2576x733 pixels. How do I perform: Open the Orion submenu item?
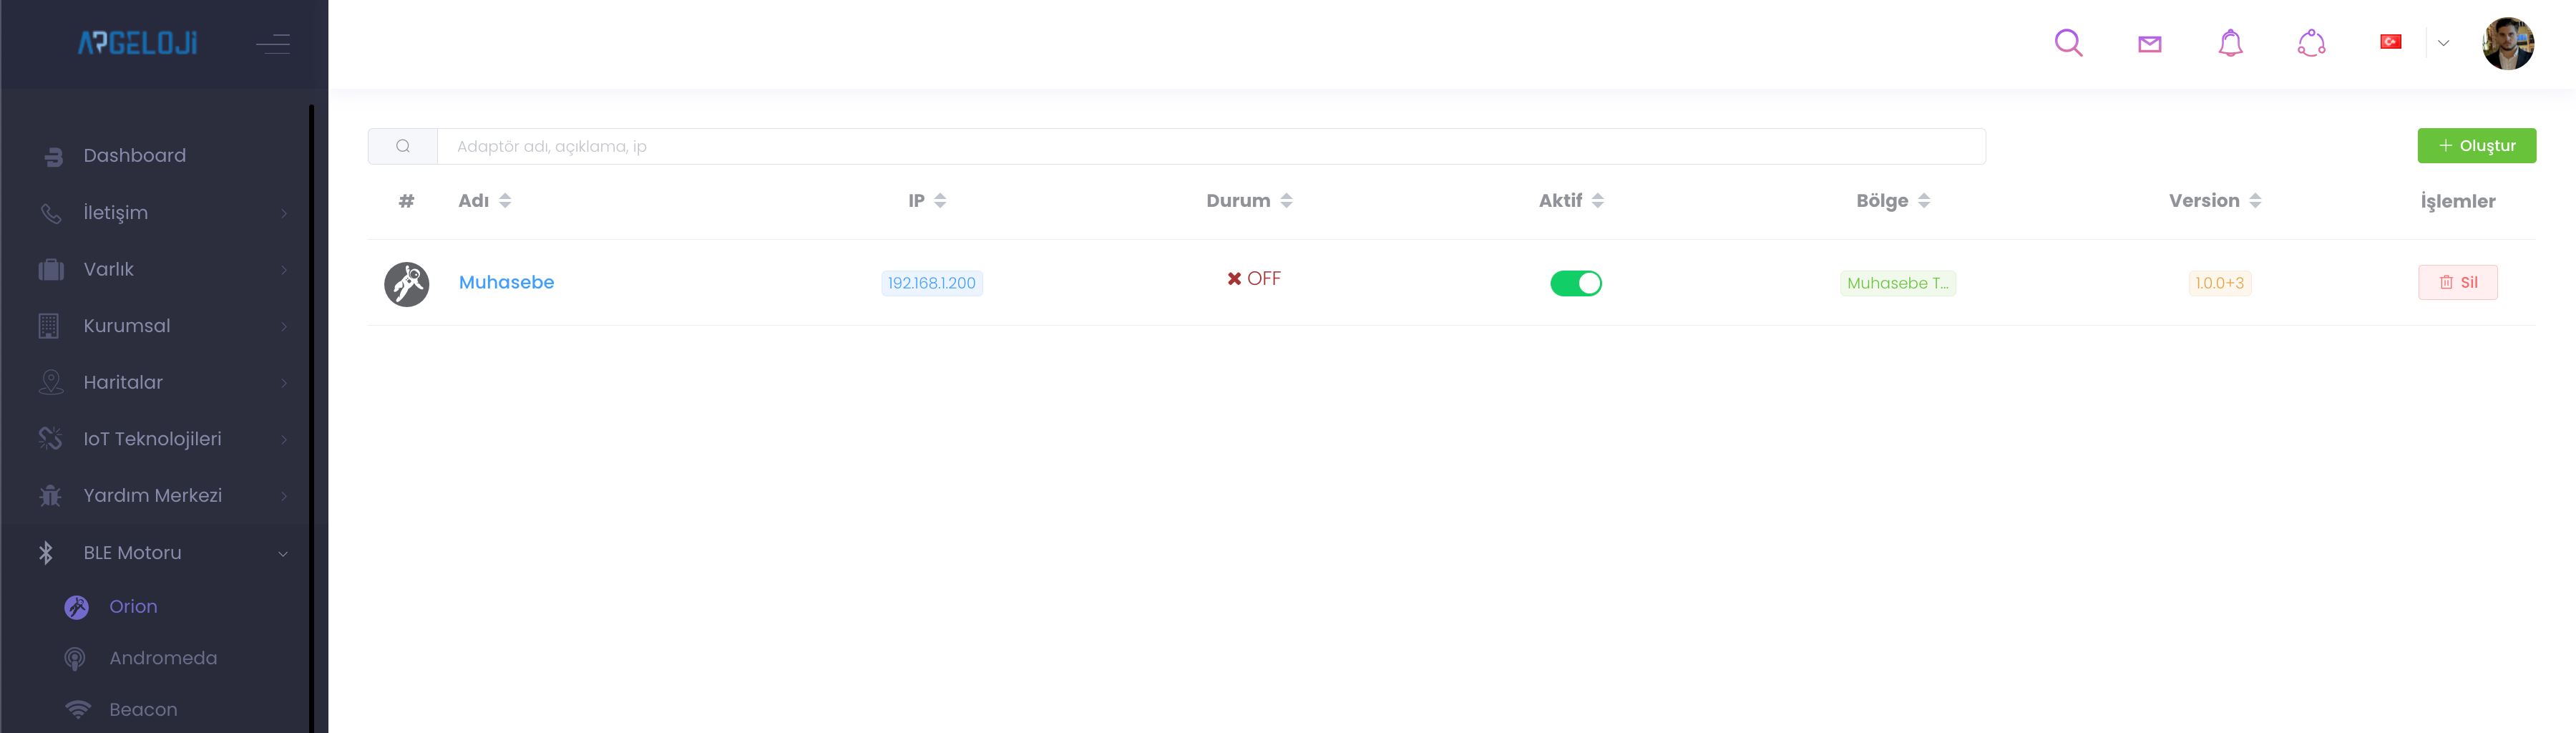(133, 607)
